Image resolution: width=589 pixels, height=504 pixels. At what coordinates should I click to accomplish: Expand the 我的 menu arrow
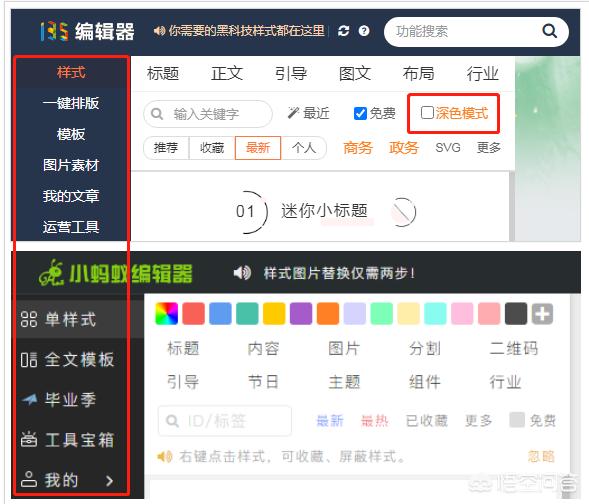109,480
